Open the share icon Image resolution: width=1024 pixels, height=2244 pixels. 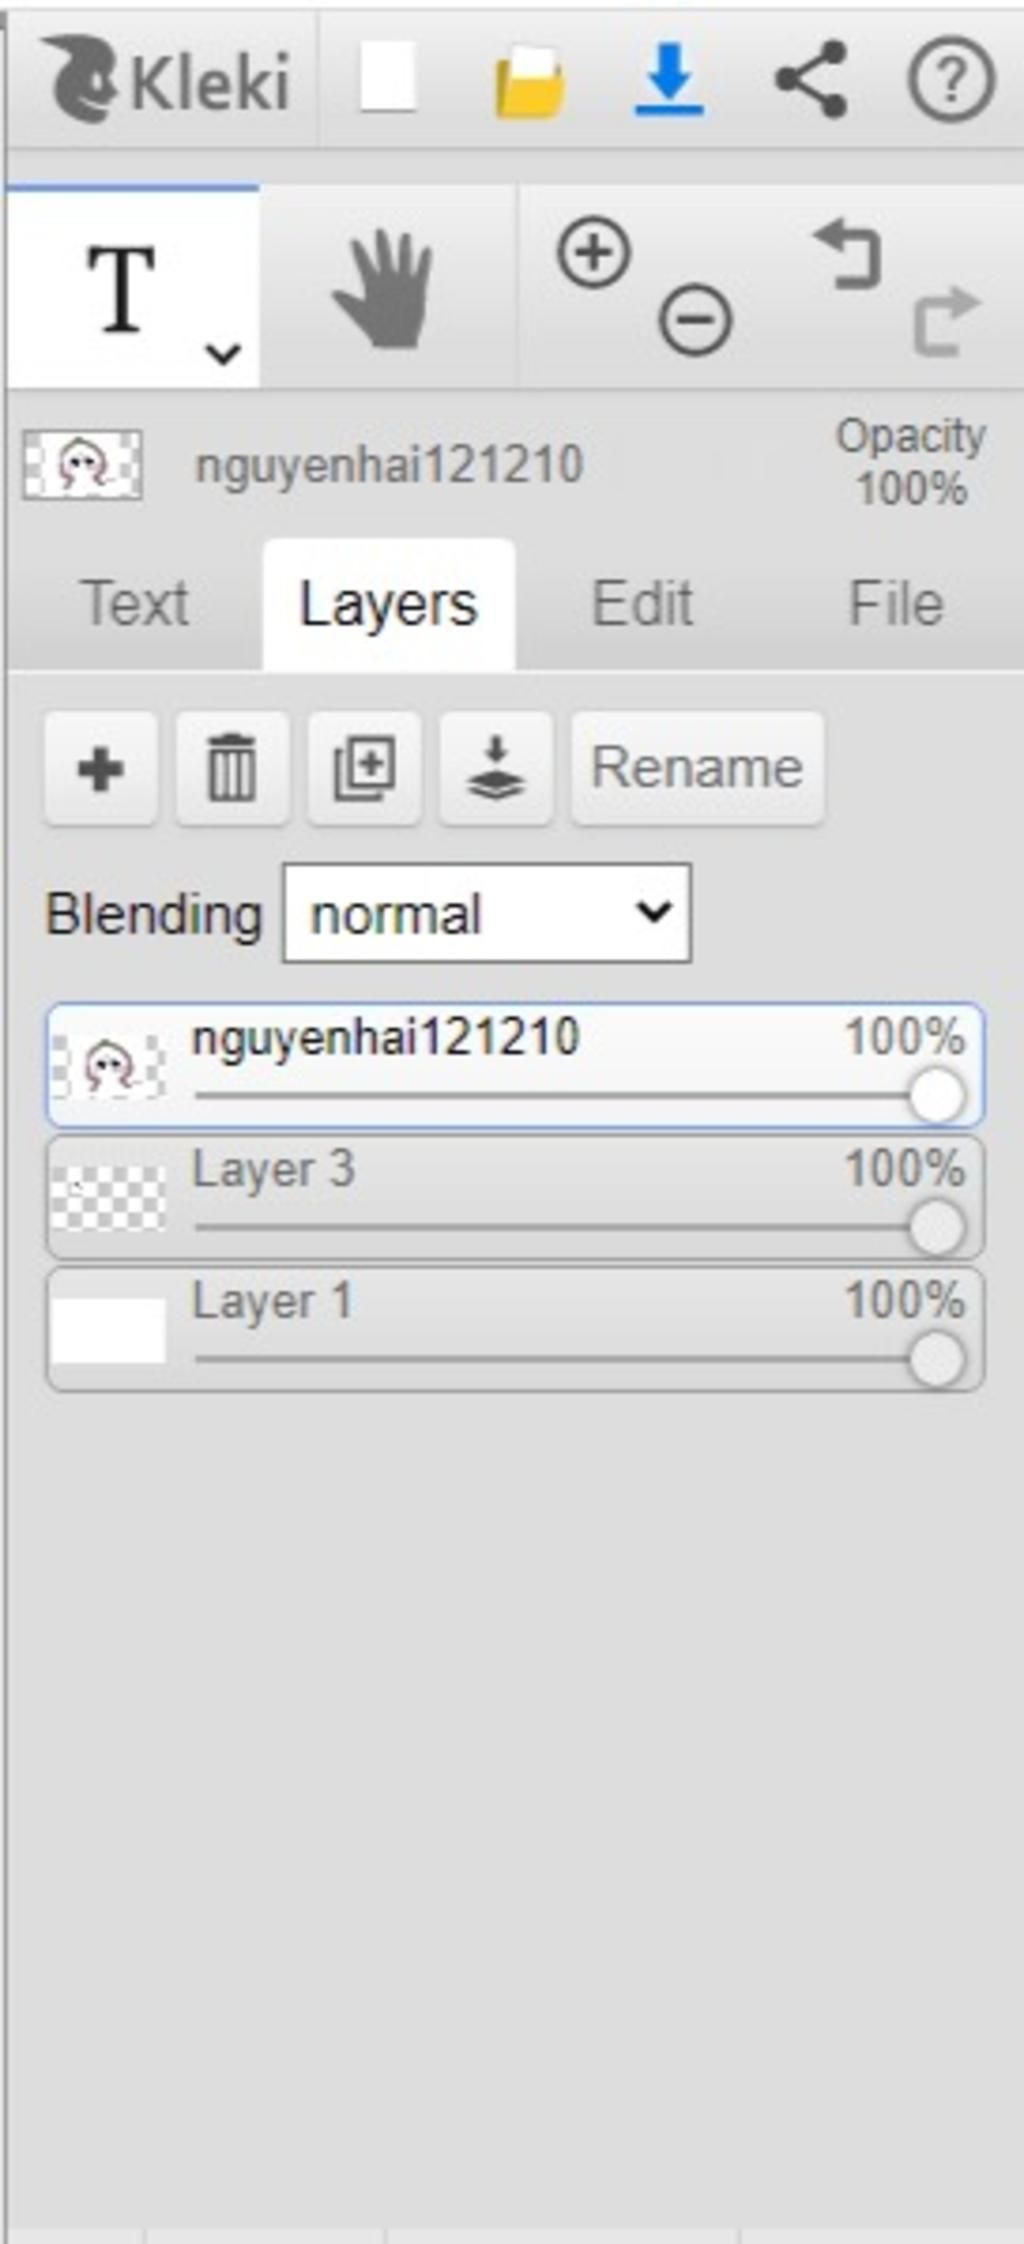pyautogui.click(x=811, y=79)
